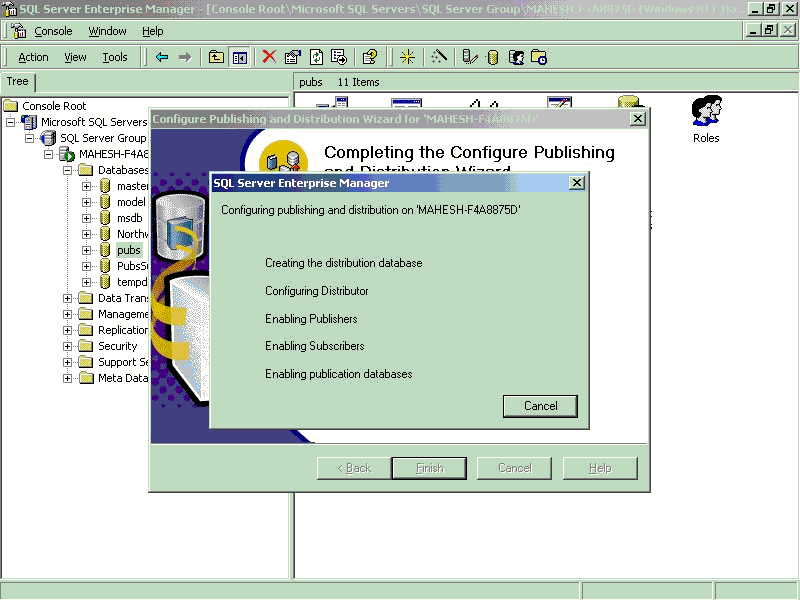
Task: Click the Console Root folder icon
Action: click(x=11, y=106)
